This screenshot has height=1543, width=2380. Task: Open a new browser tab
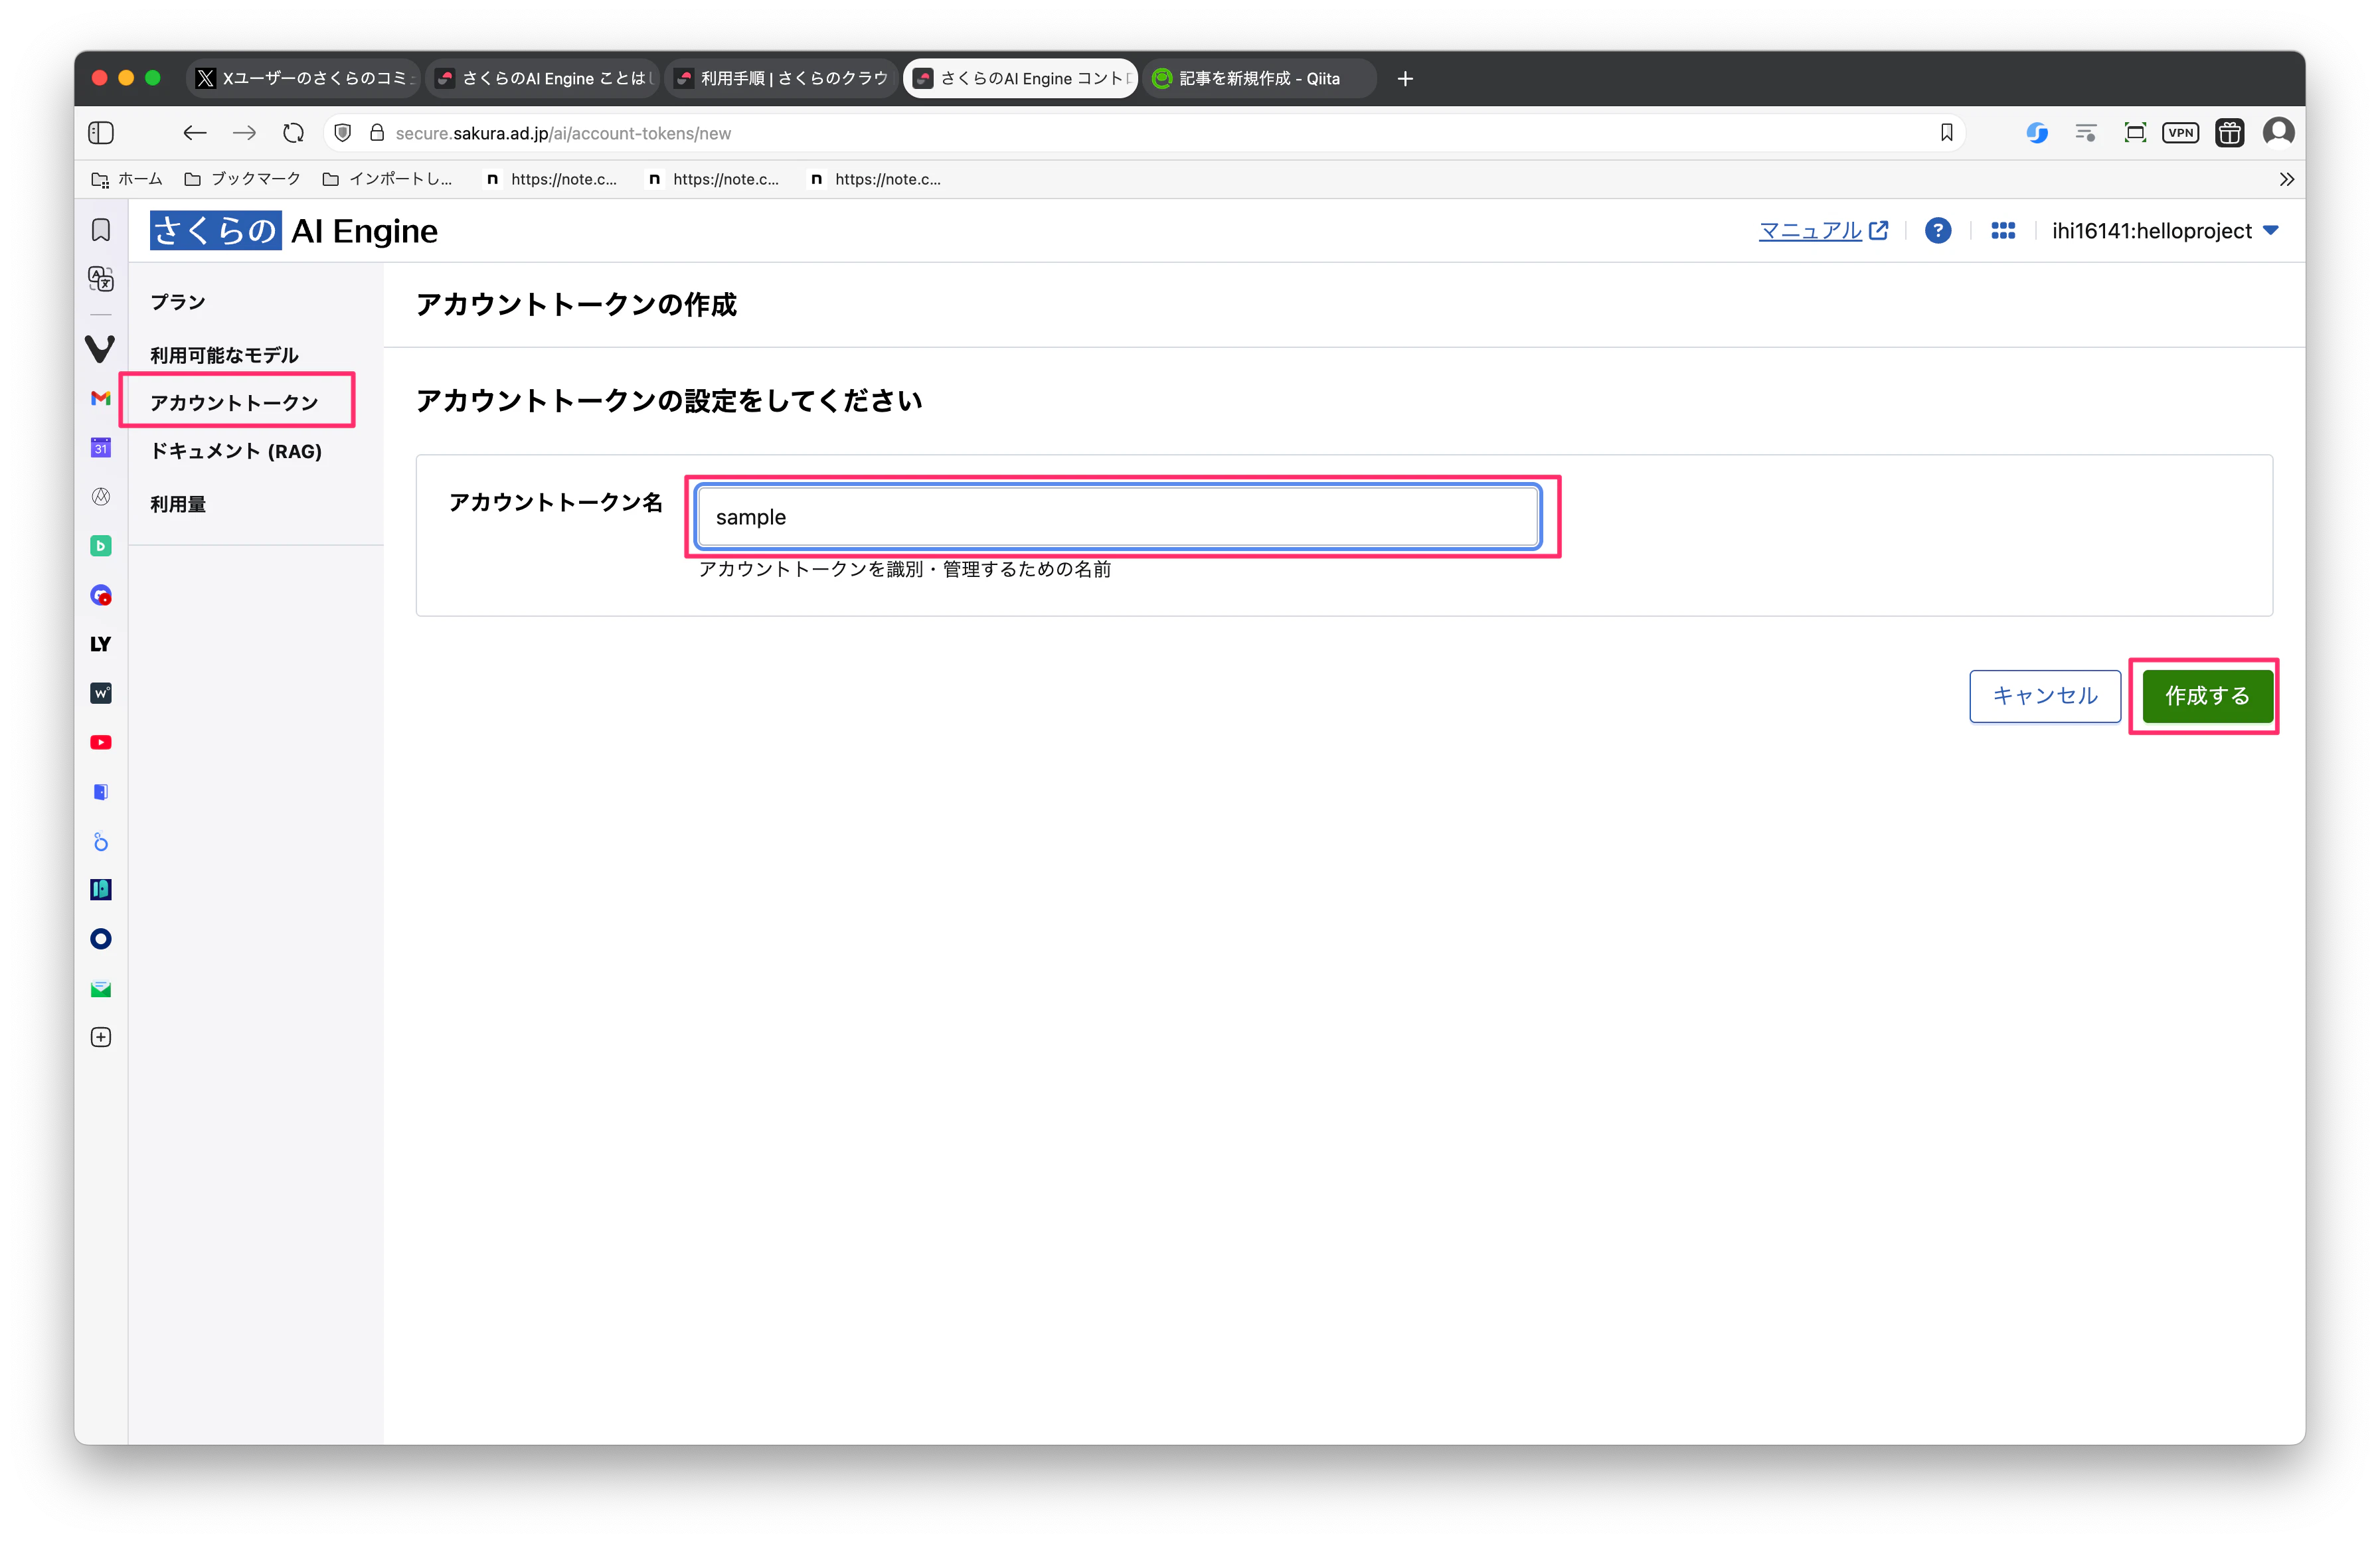point(1404,78)
